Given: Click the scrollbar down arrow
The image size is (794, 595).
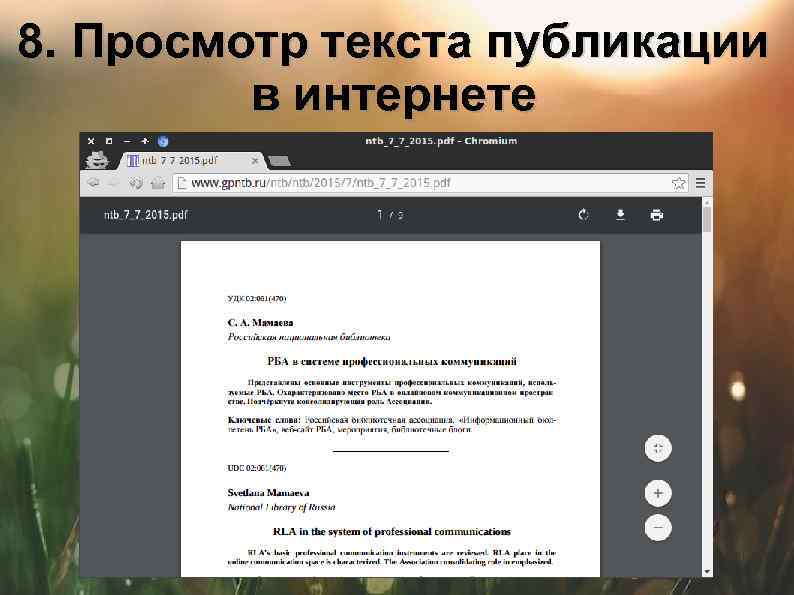Looking at the screenshot, I should pyautogui.click(x=707, y=572).
